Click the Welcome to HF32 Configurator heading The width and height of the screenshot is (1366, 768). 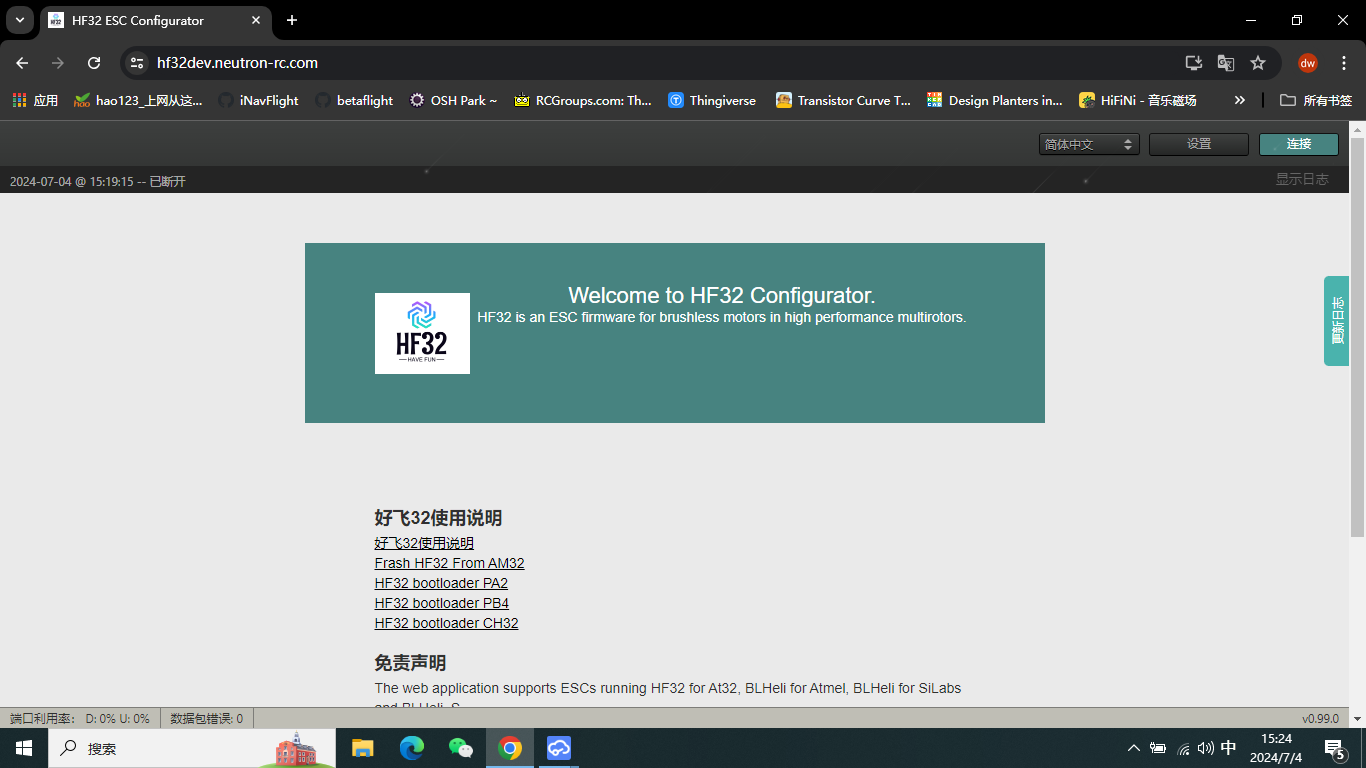tap(722, 295)
